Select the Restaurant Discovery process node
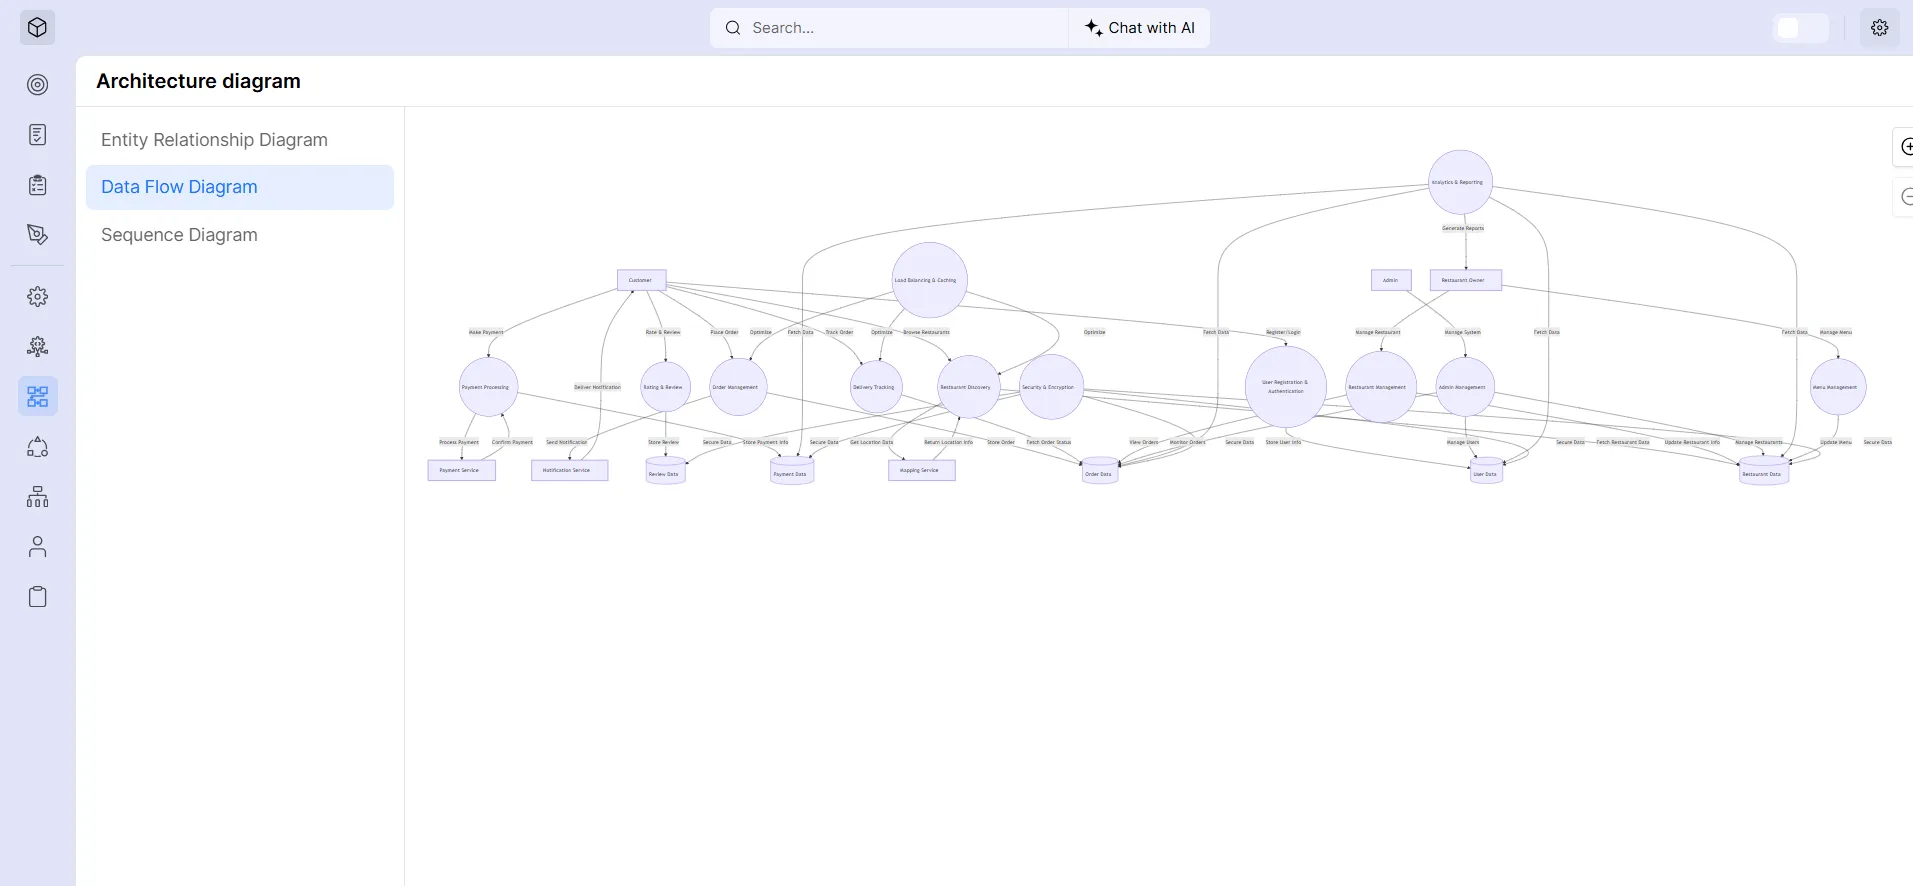This screenshot has height=886, width=1913. tap(968, 387)
